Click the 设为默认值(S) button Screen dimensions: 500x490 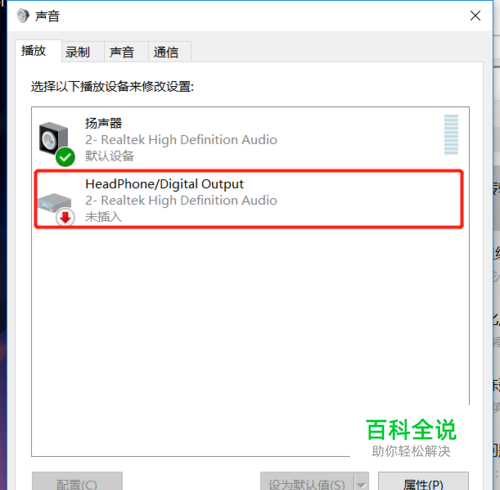307,481
